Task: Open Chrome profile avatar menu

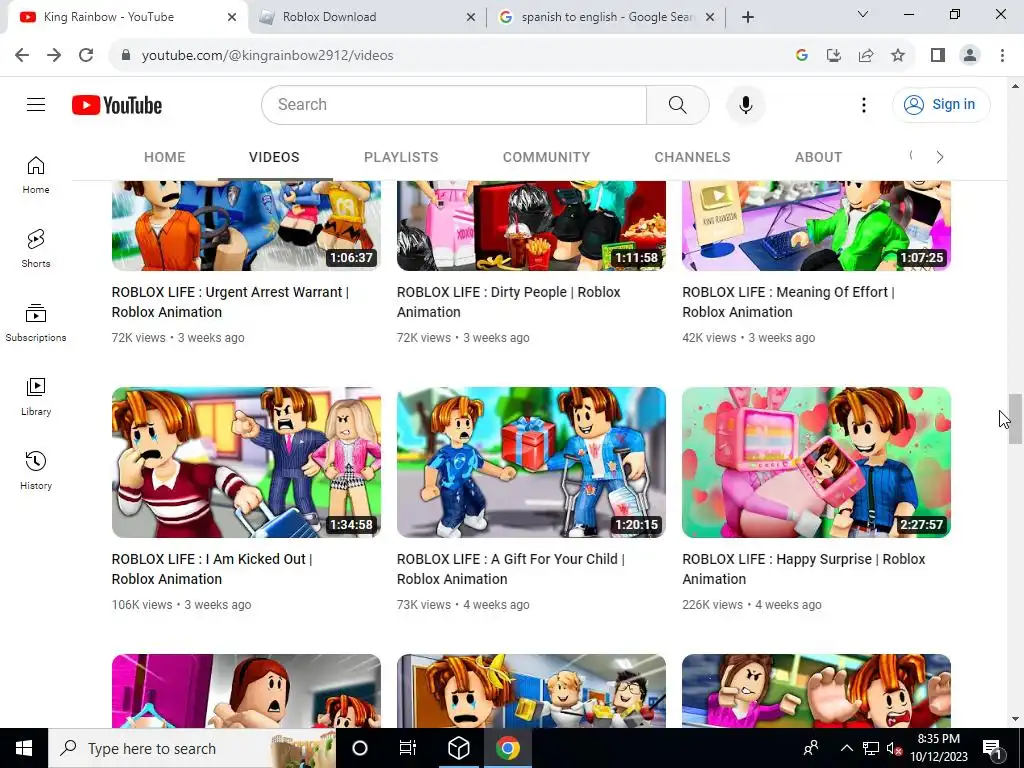Action: [970, 56]
